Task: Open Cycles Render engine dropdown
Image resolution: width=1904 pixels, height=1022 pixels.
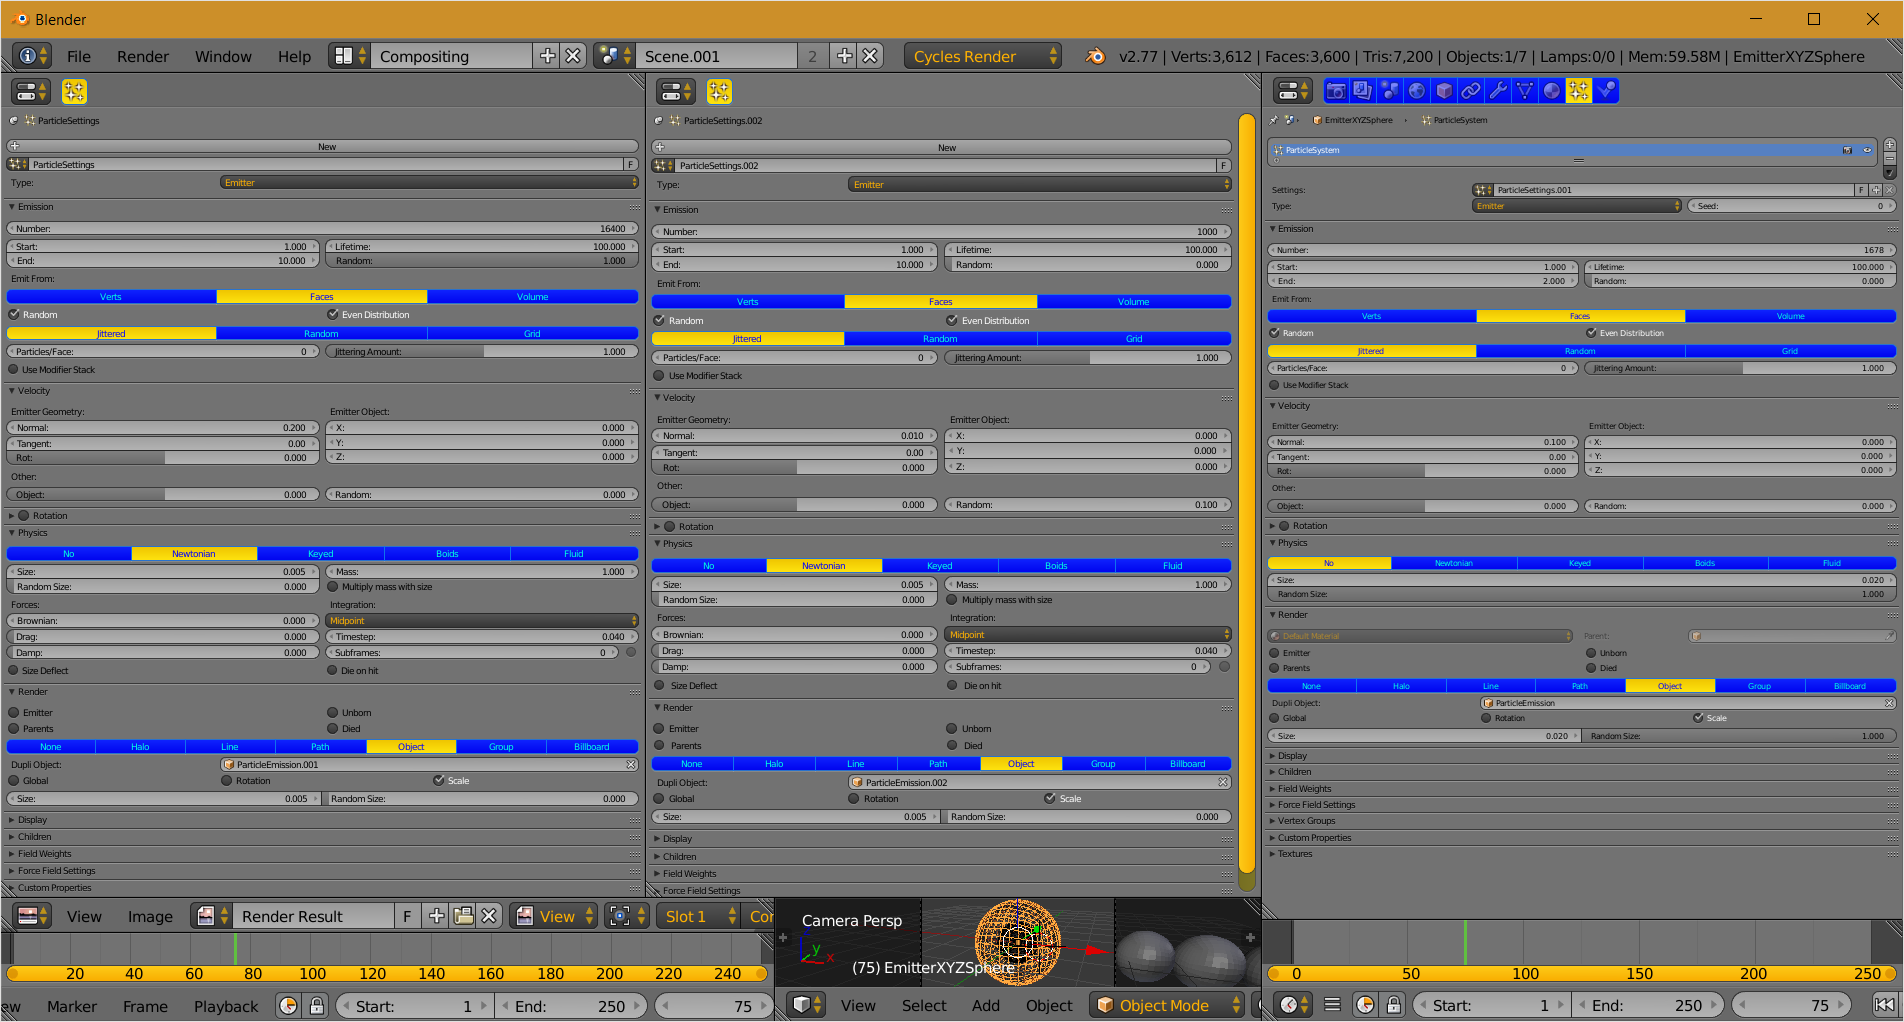Action: pyautogui.click(x=983, y=56)
